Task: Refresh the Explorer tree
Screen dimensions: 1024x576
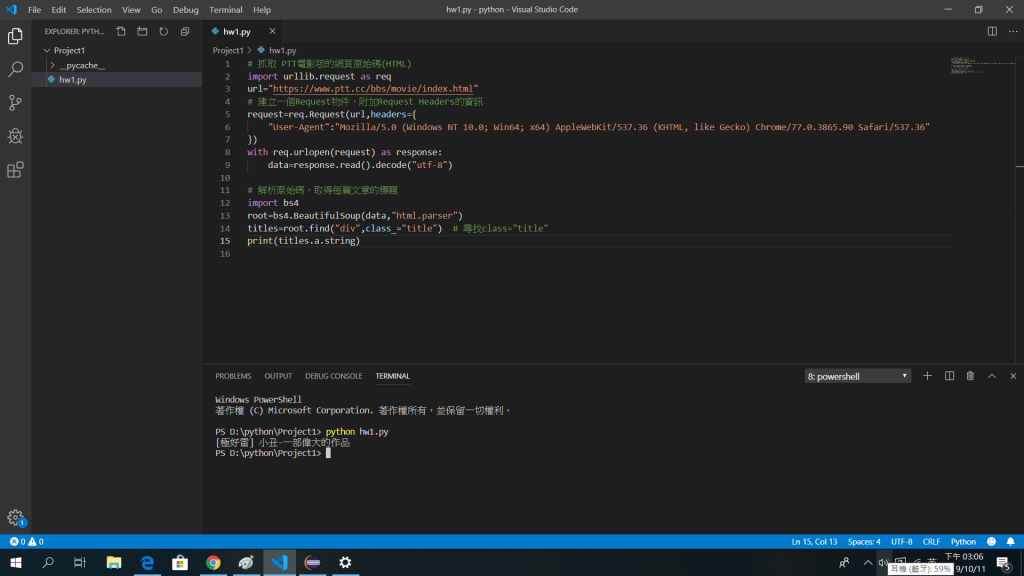Action: 163,31
